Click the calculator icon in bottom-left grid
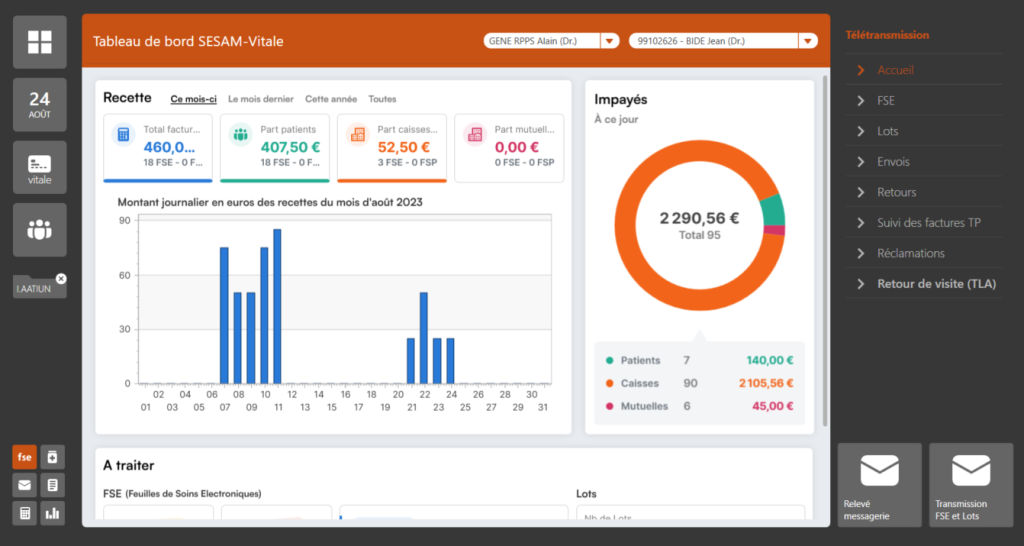Image resolution: width=1024 pixels, height=546 pixels. 25,513
